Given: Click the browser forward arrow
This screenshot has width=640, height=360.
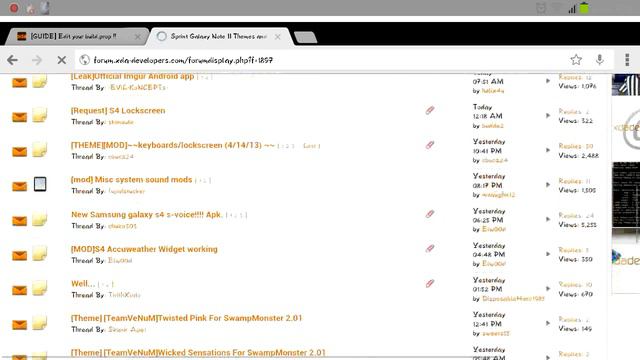Looking at the screenshot, I should [37, 60].
